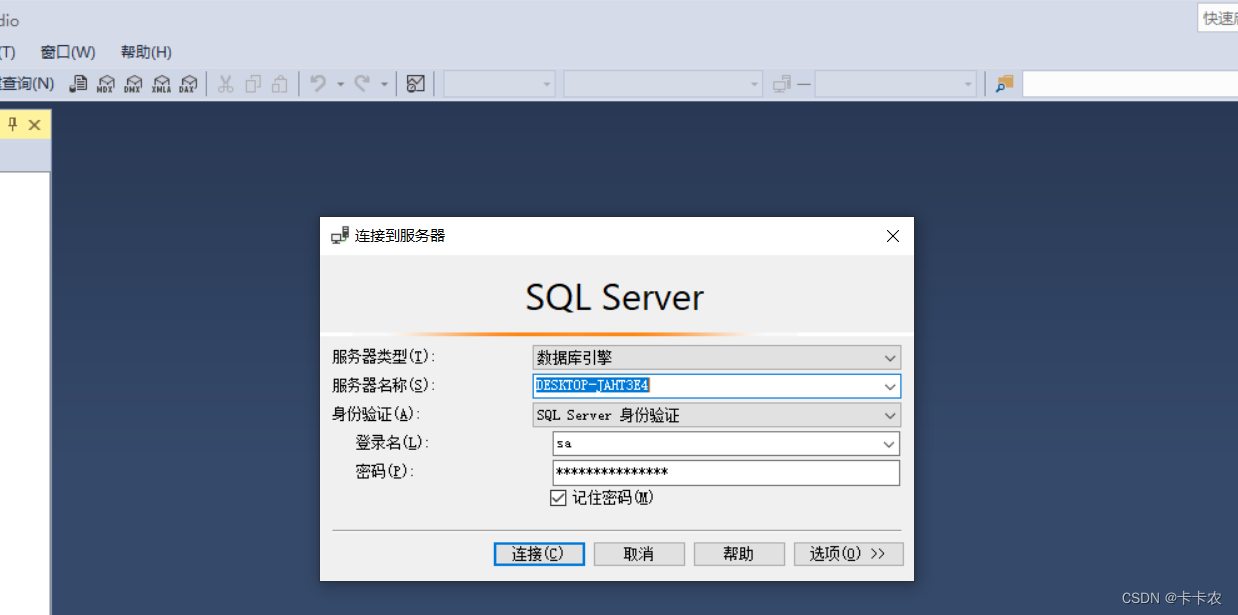
Task: Click the Redo arrow icon
Action: coord(362,84)
